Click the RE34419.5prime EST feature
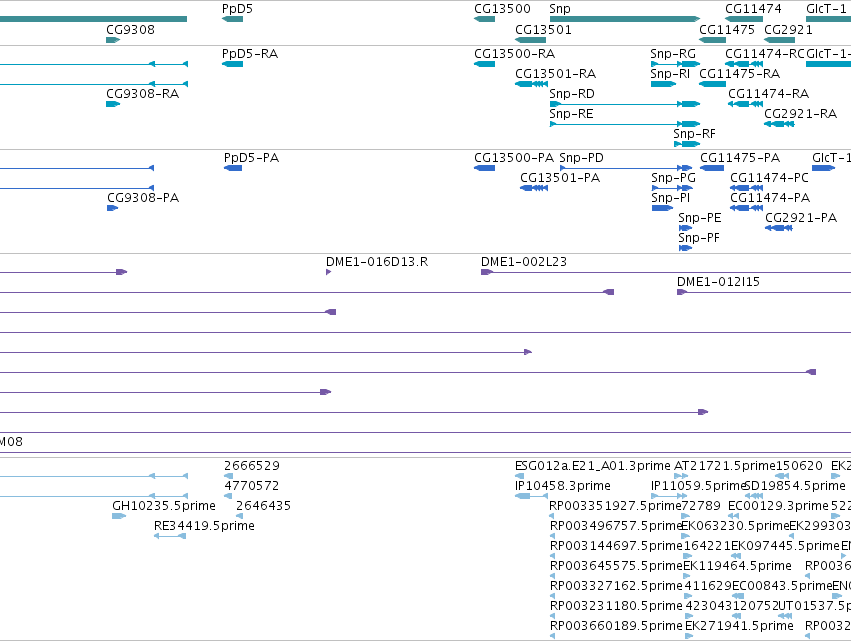The width and height of the screenshot is (851, 641). click(170, 536)
